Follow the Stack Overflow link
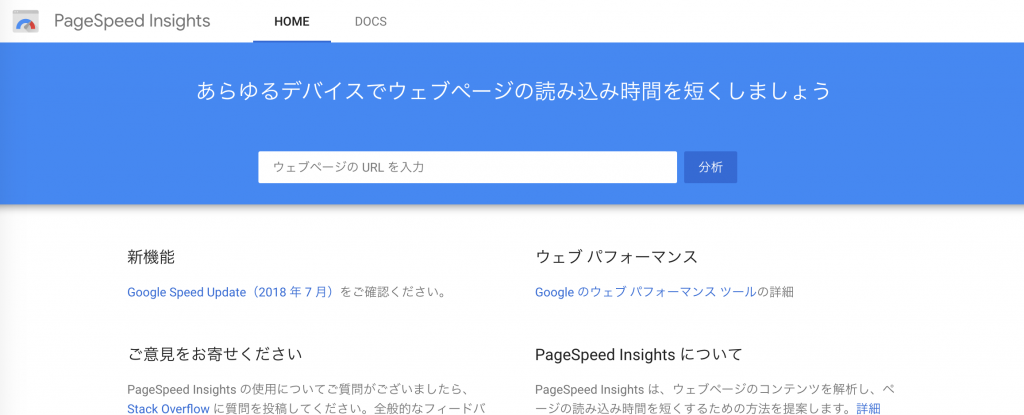Viewport: 1024px width, 415px height. 168,409
